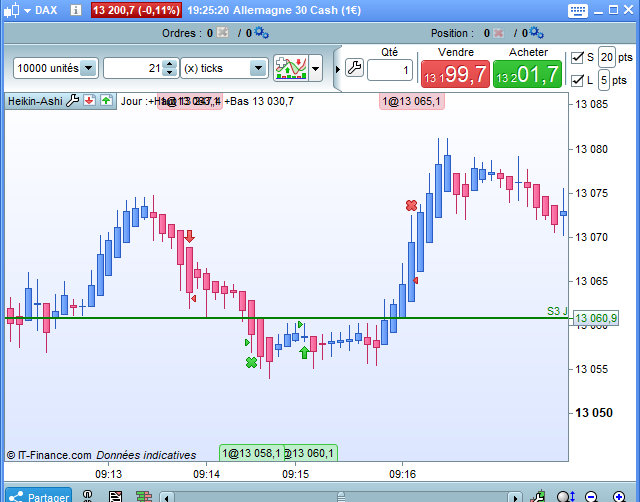Select the Heikin-Ashi label

click(35, 101)
